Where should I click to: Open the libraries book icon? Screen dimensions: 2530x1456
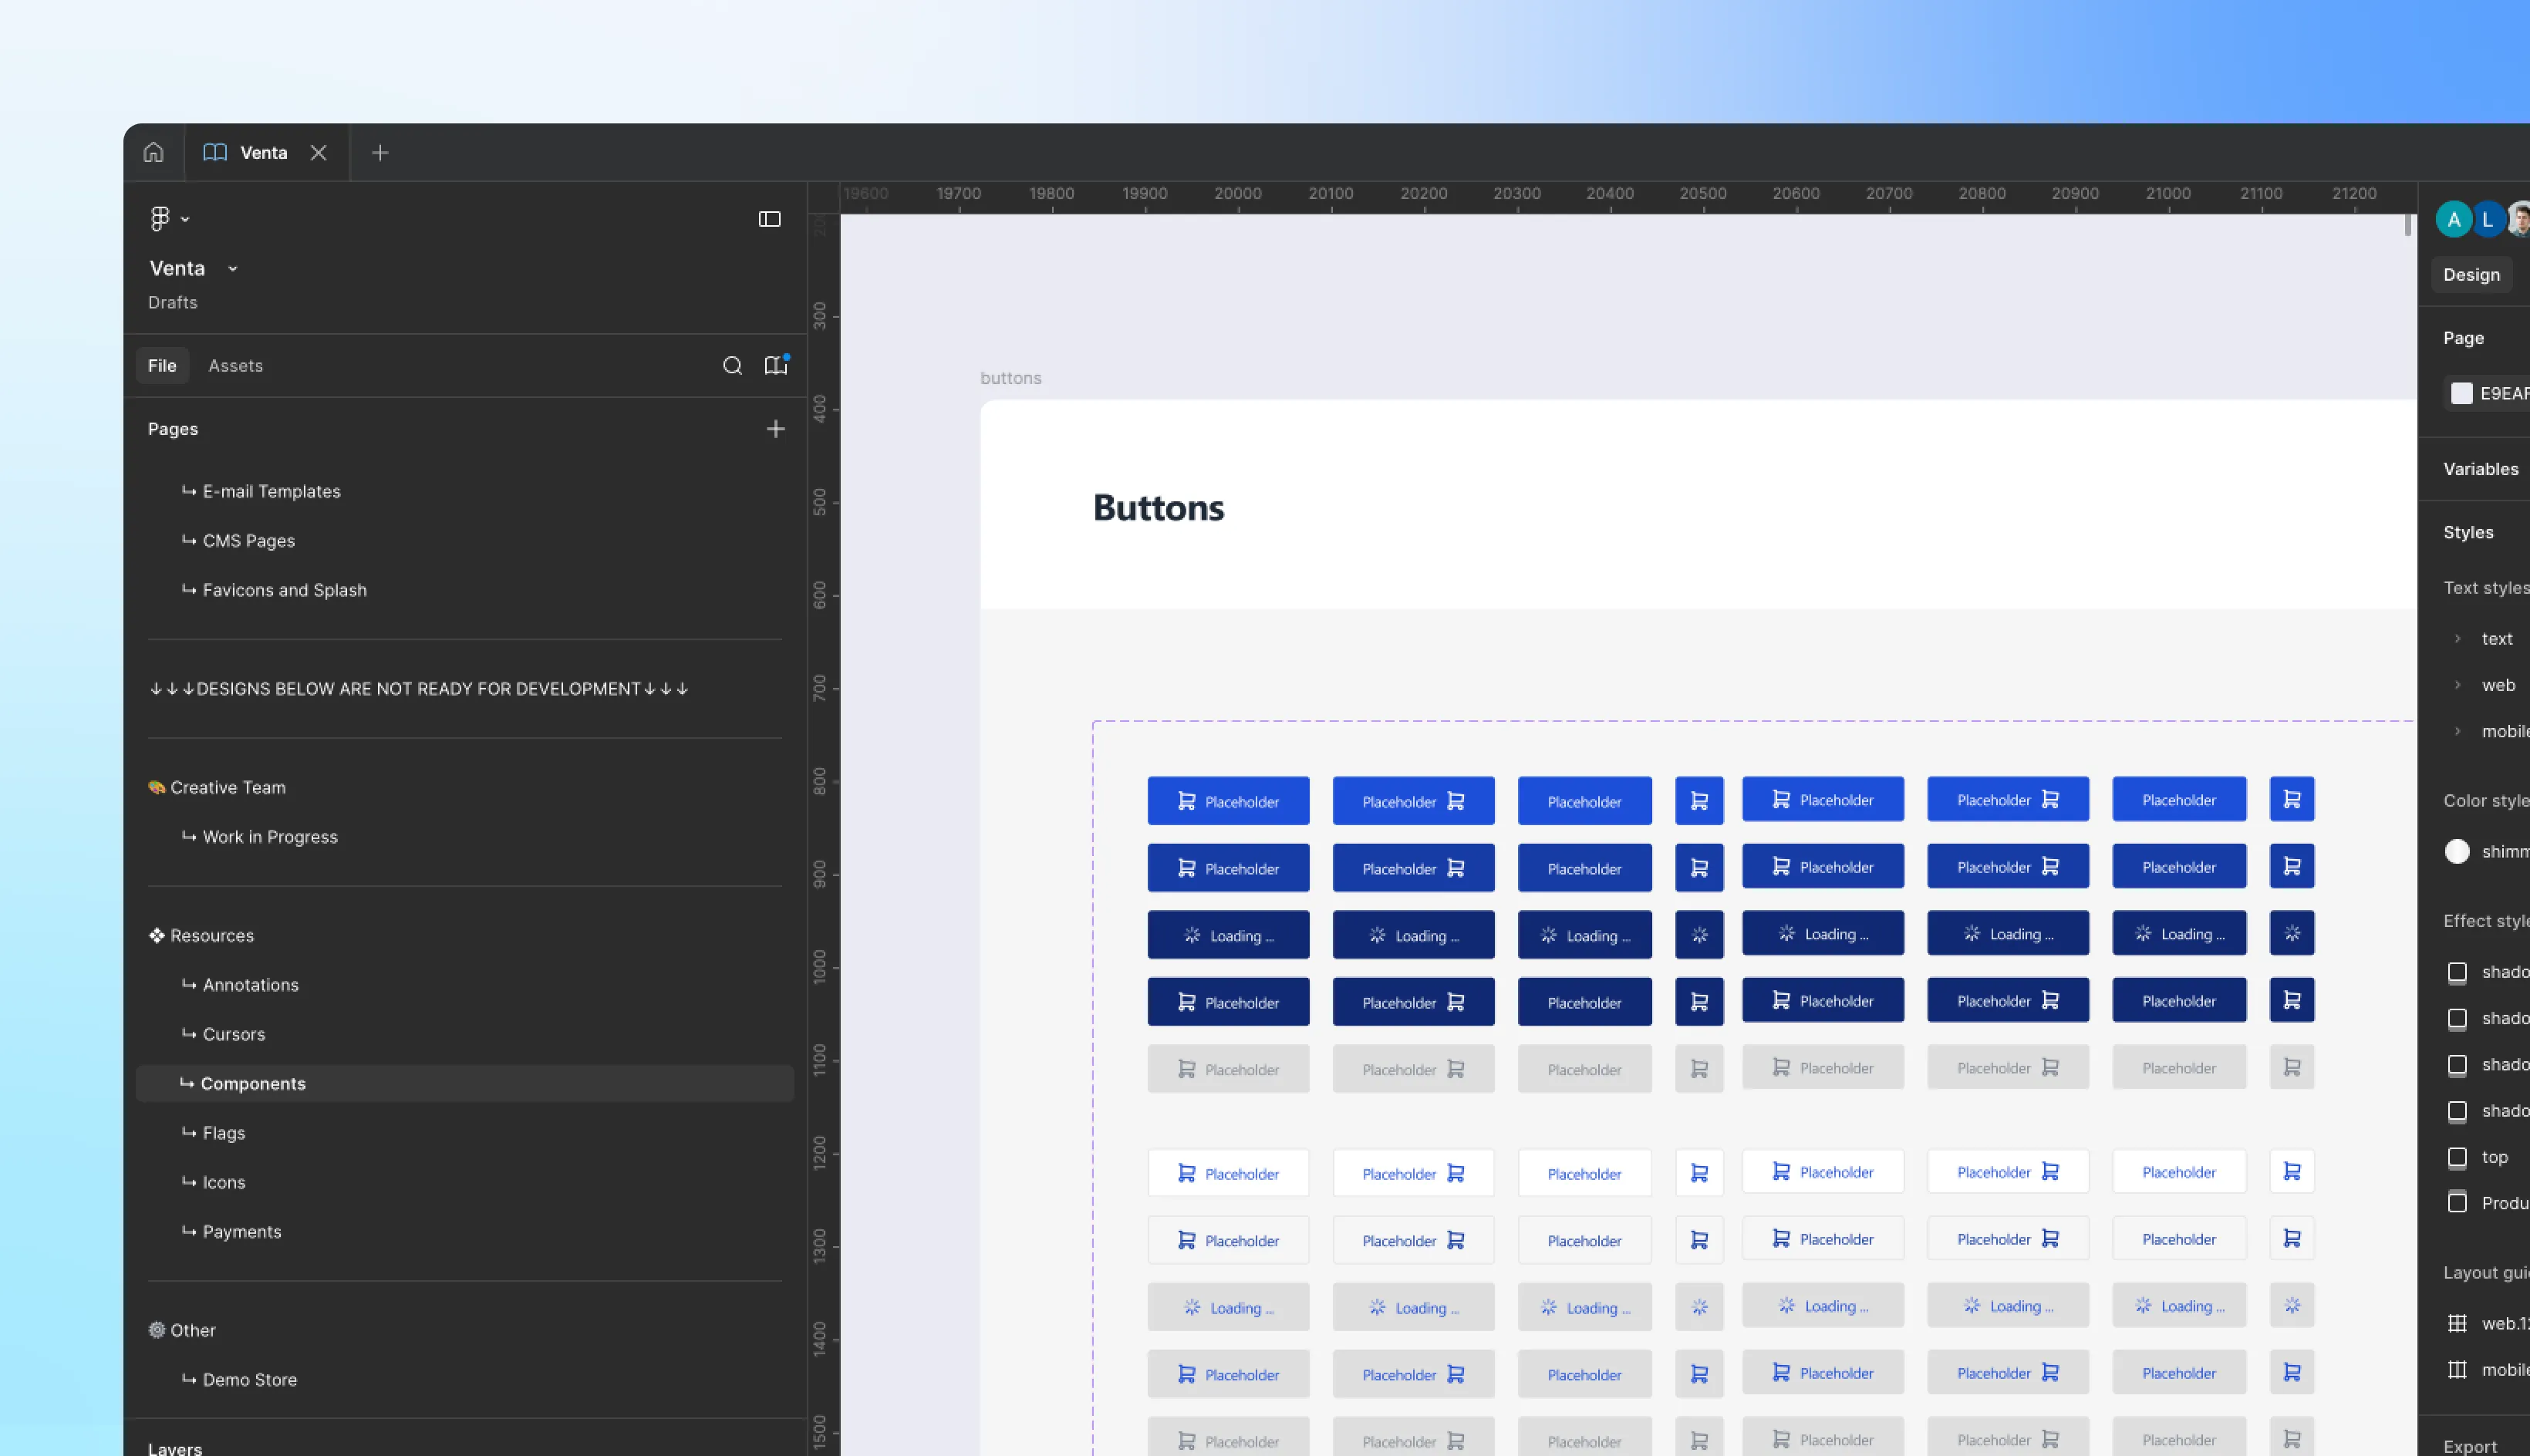point(776,366)
